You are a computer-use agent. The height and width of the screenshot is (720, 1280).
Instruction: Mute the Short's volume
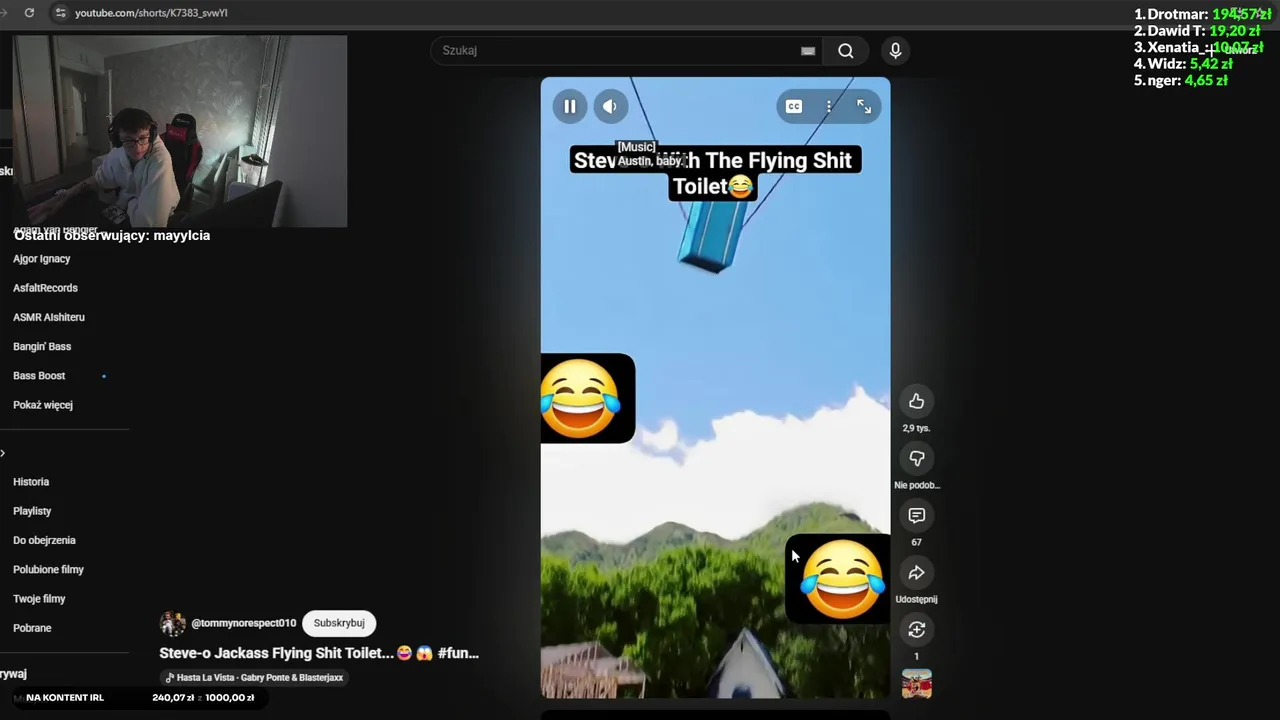(610, 107)
